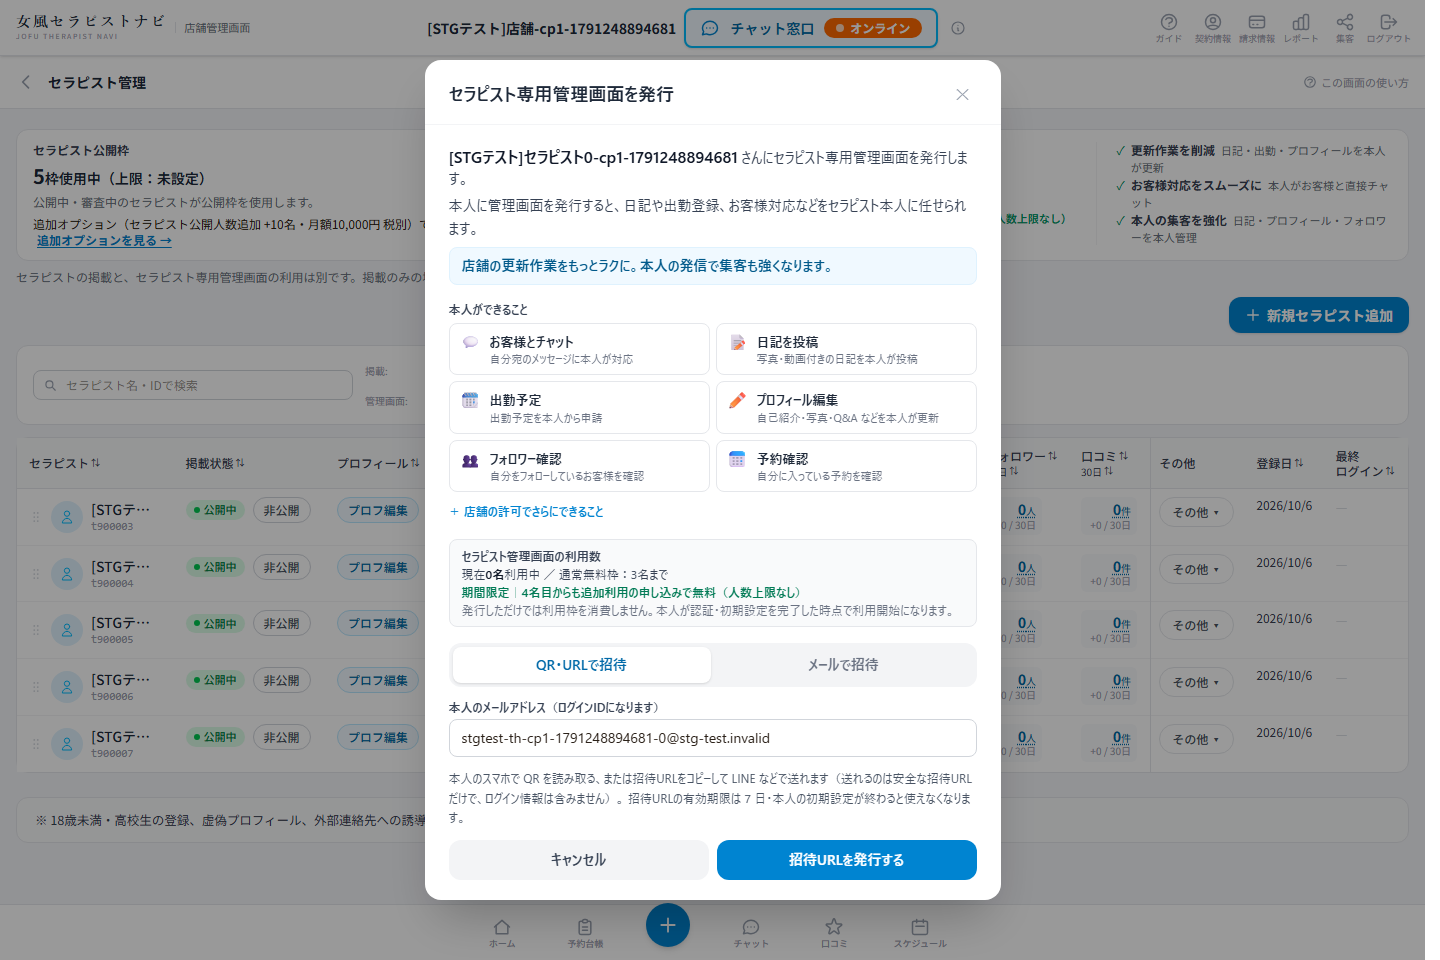Click the 本人のメールアドレス input field
The image size is (1440, 960).
pyautogui.click(x=713, y=738)
